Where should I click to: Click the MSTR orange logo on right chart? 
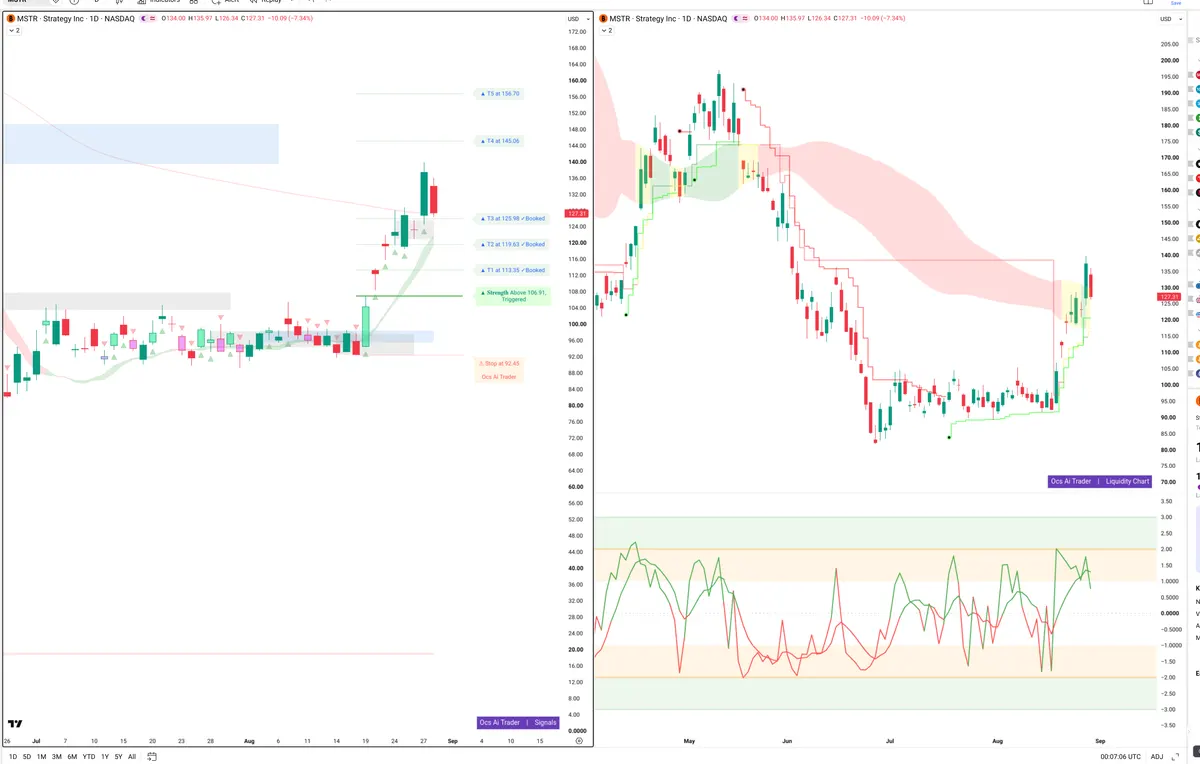[x=602, y=19]
